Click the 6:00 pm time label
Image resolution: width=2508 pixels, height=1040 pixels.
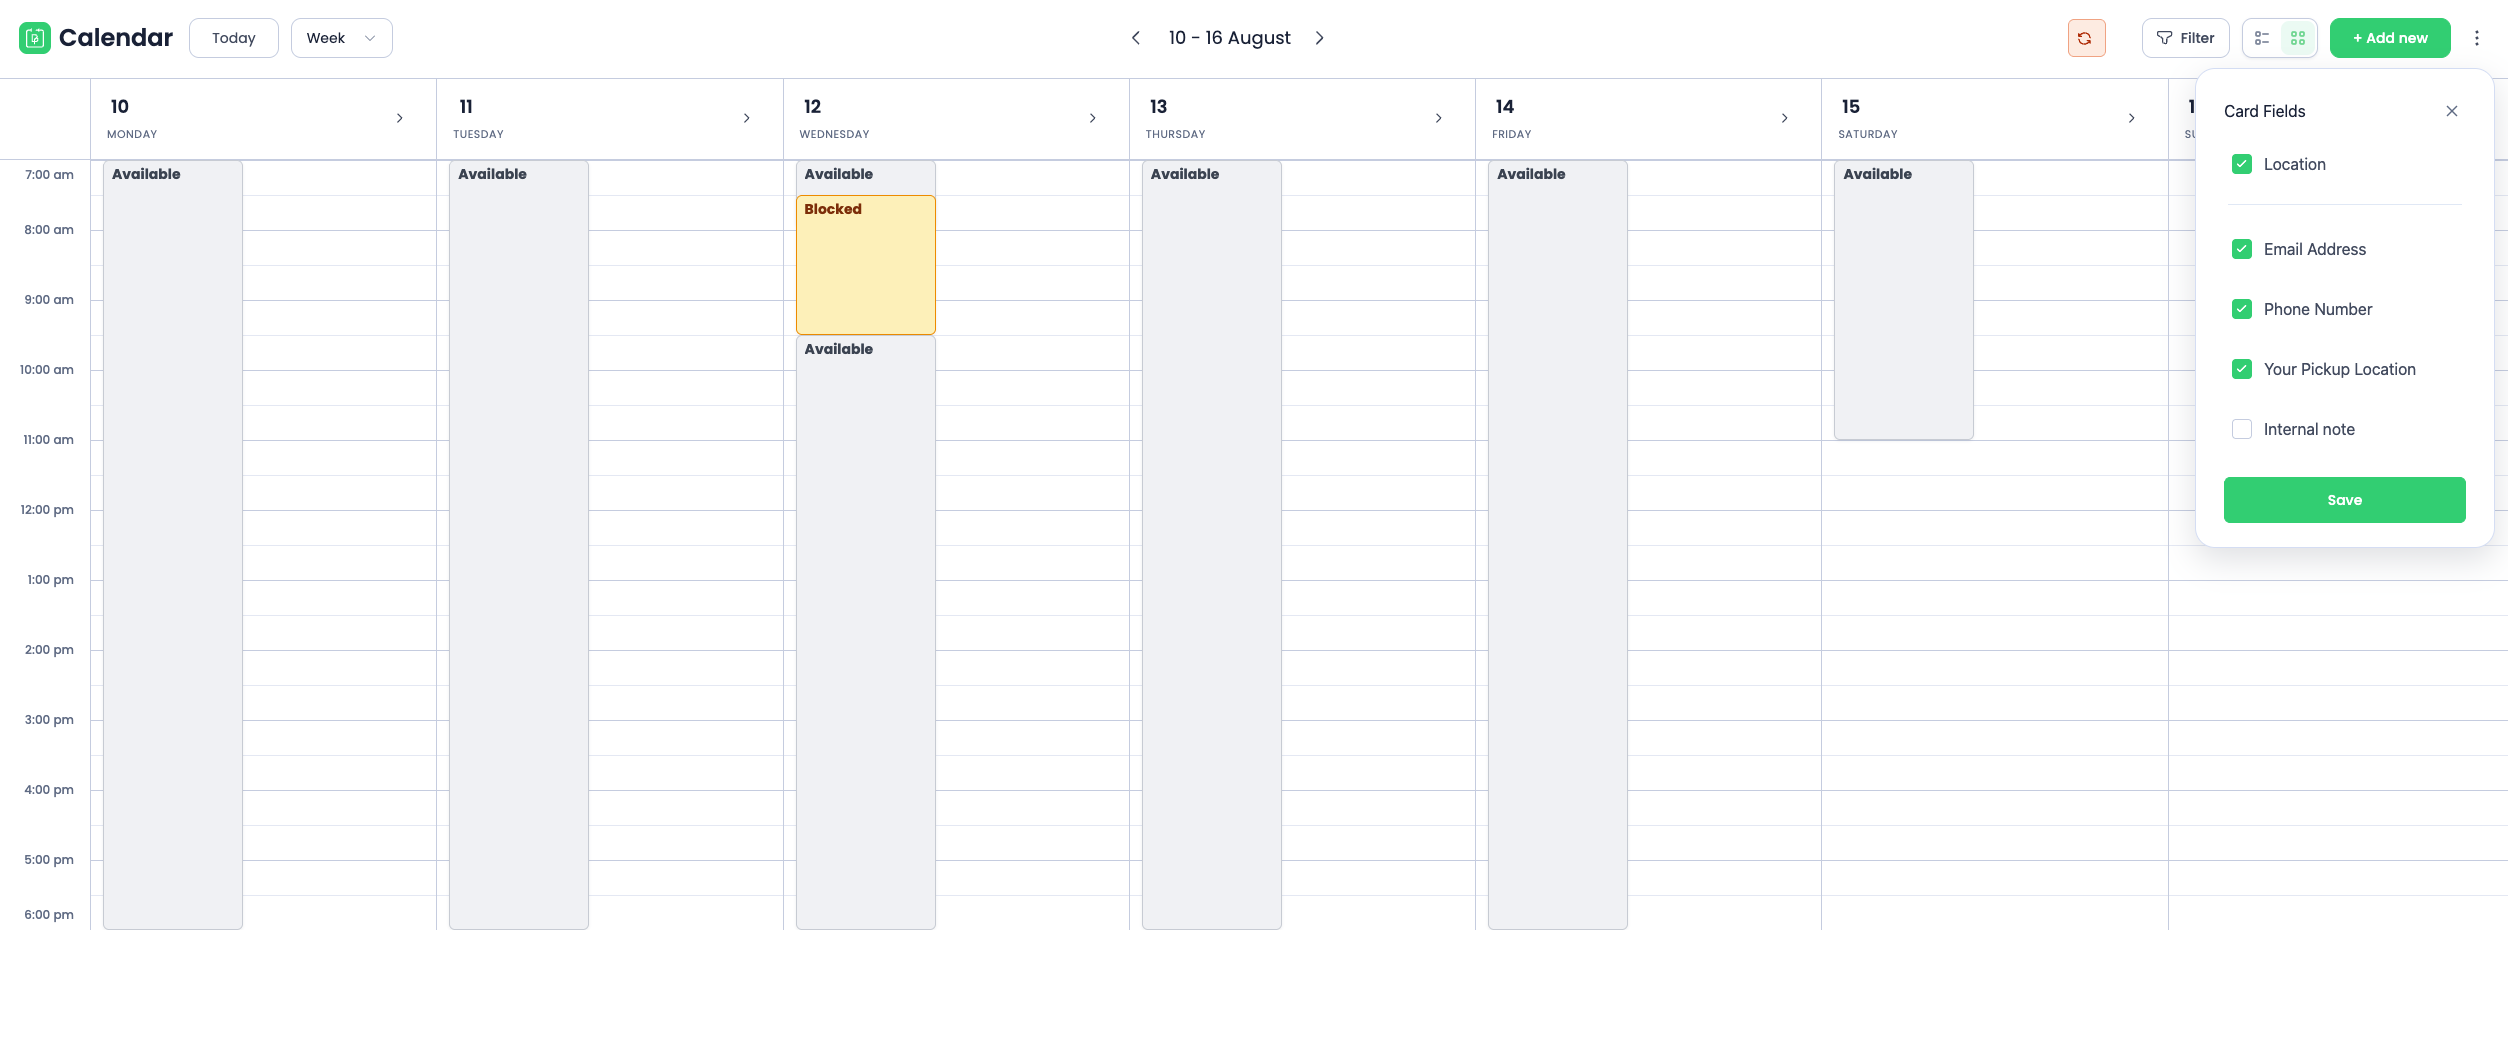click(49, 915)
